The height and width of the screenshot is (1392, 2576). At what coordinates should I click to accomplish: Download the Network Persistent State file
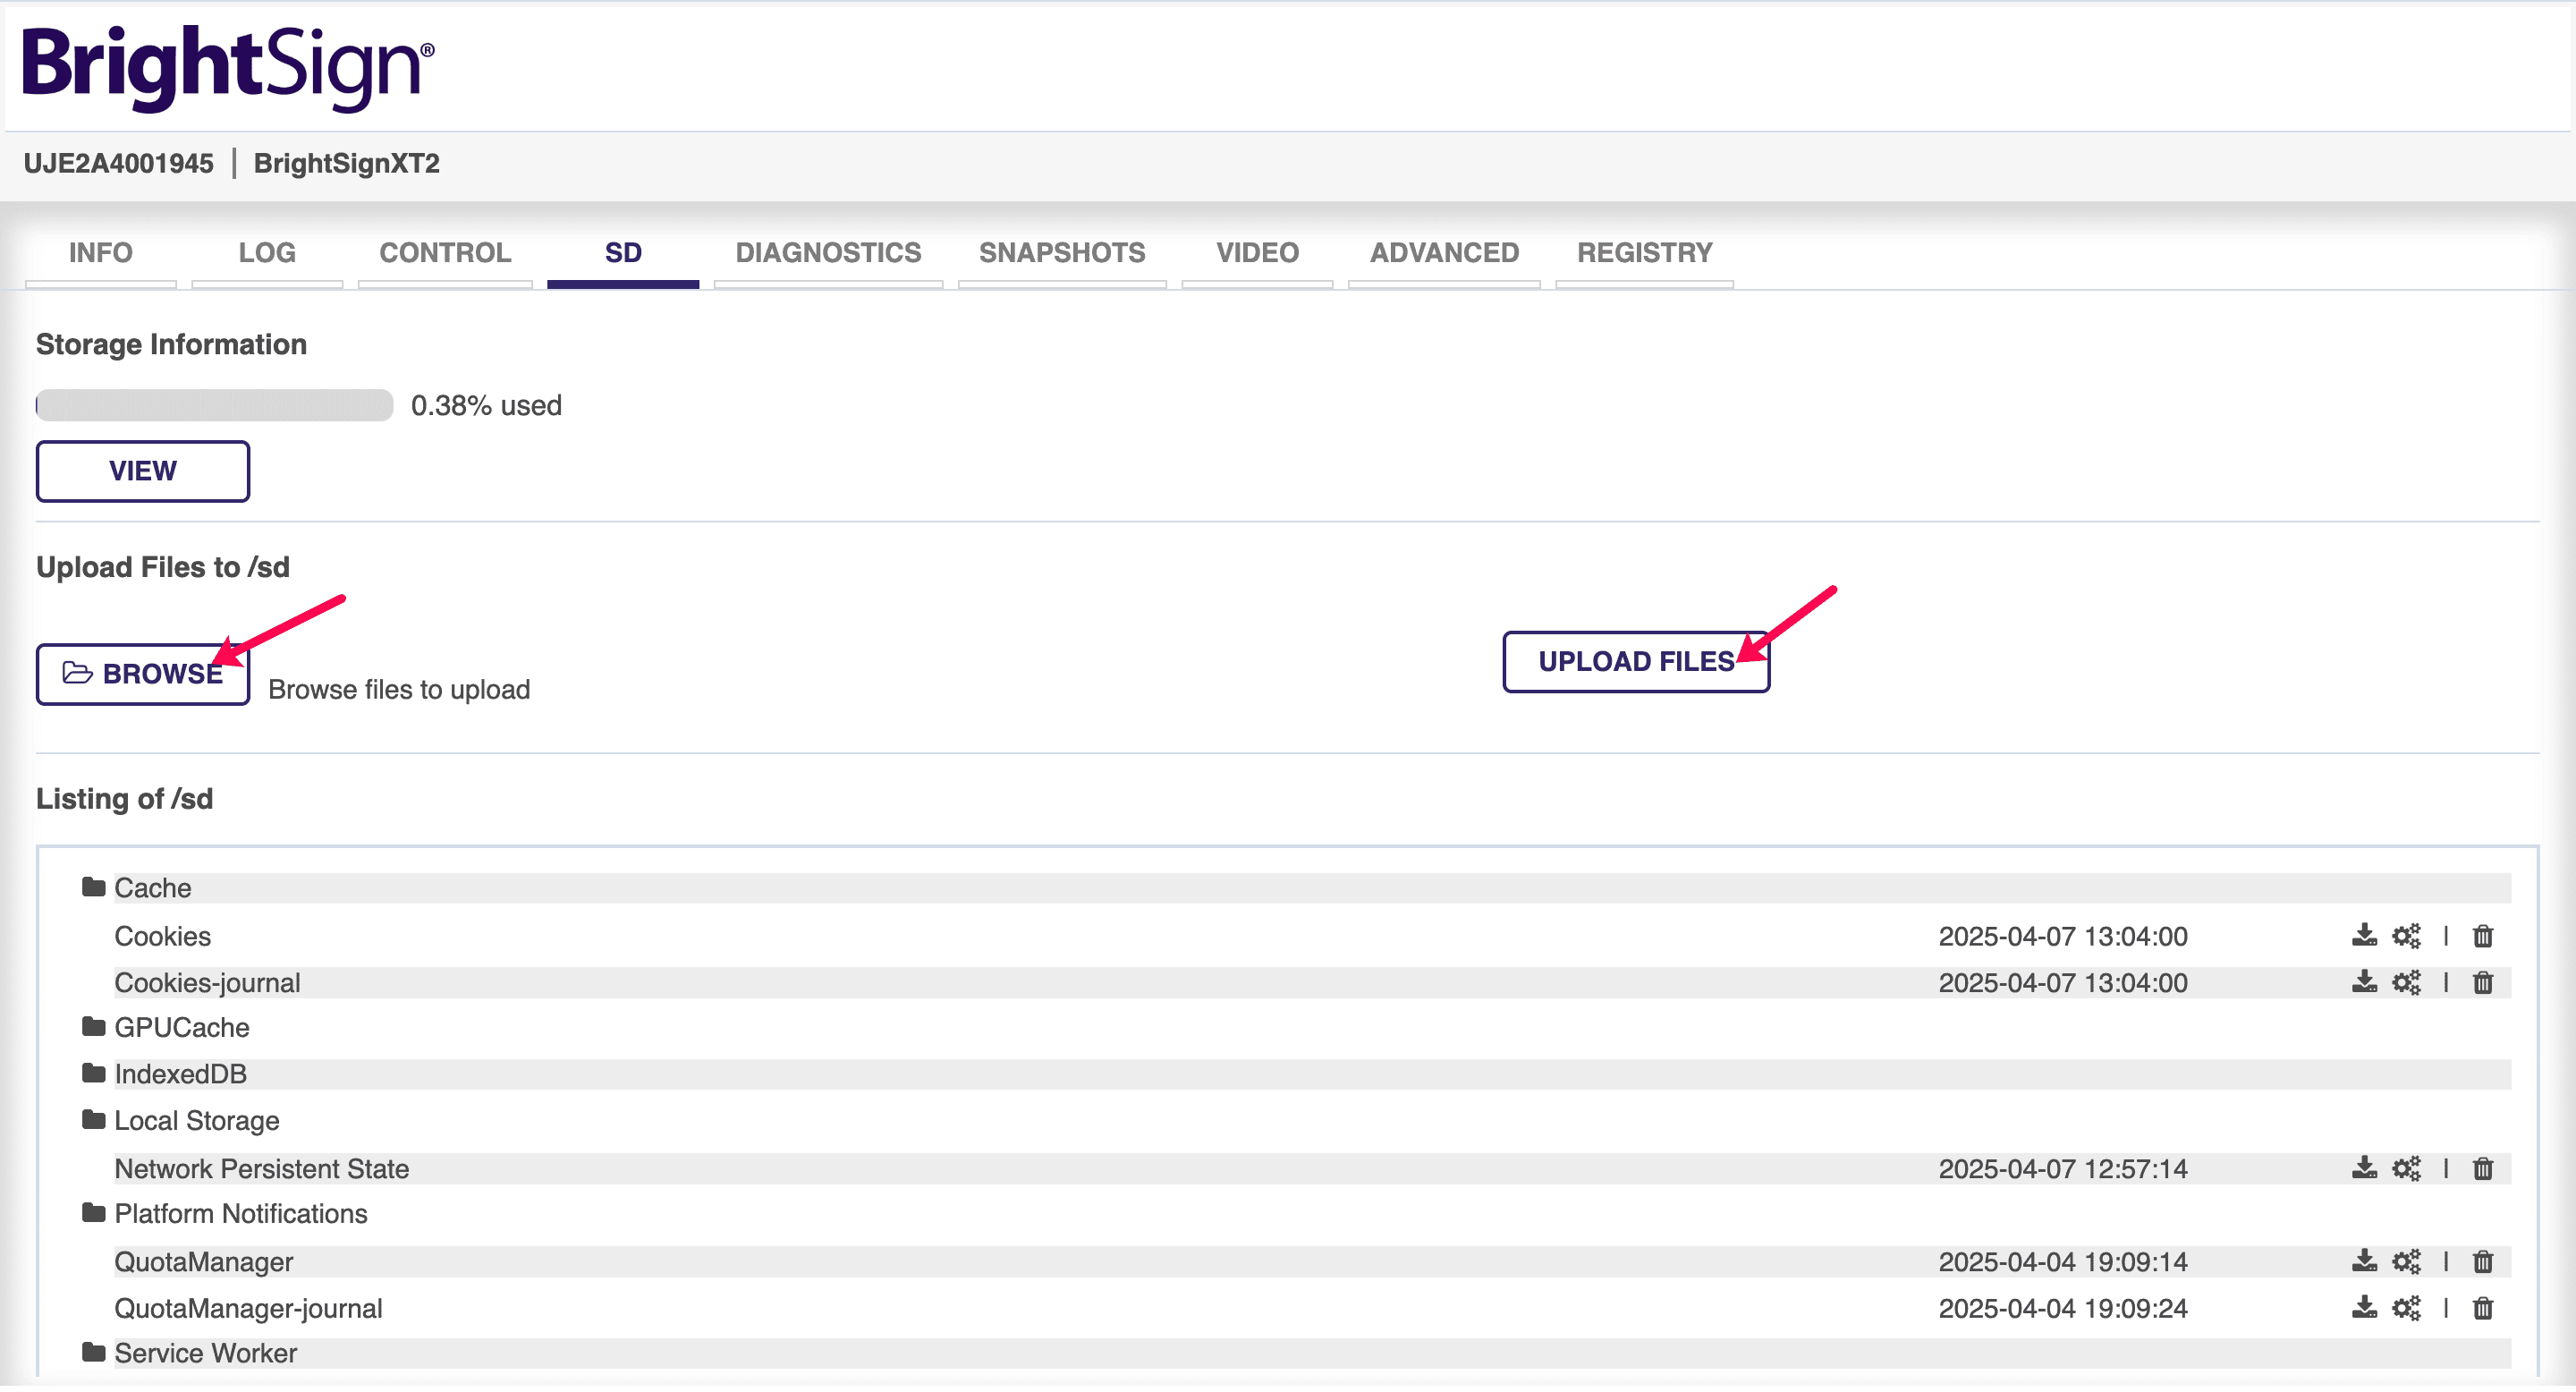2364,1168
